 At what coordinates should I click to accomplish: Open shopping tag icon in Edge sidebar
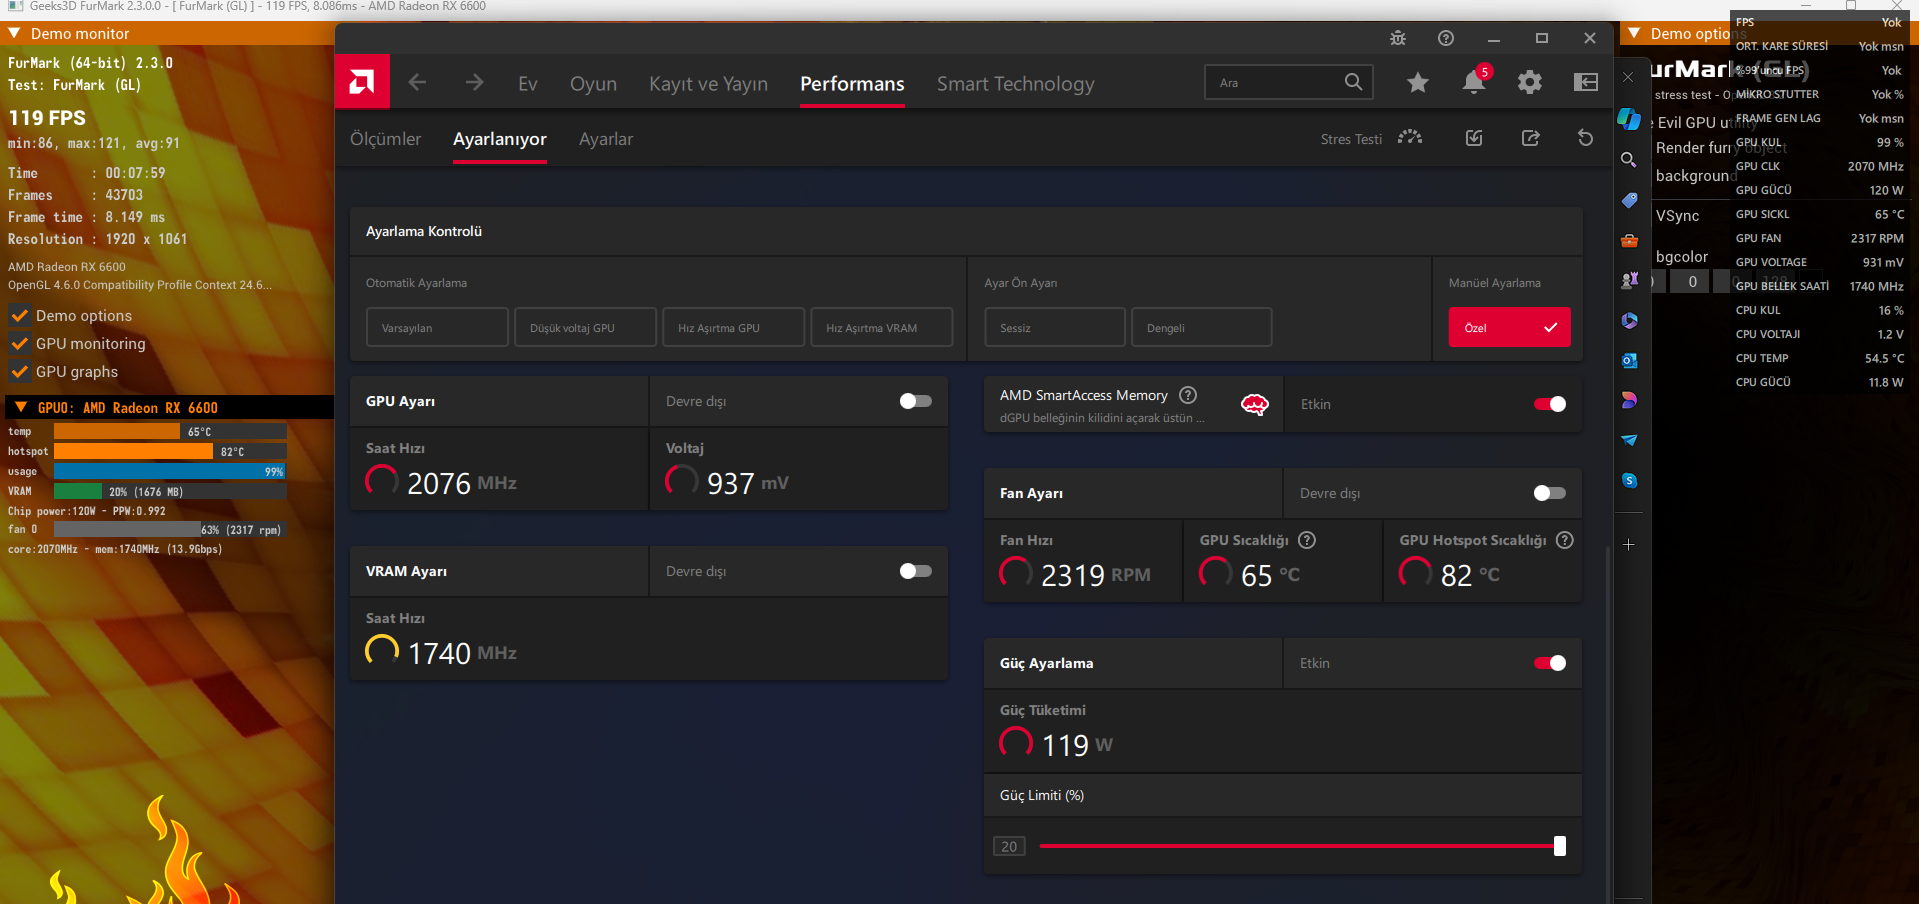[x=1629, y=200]
